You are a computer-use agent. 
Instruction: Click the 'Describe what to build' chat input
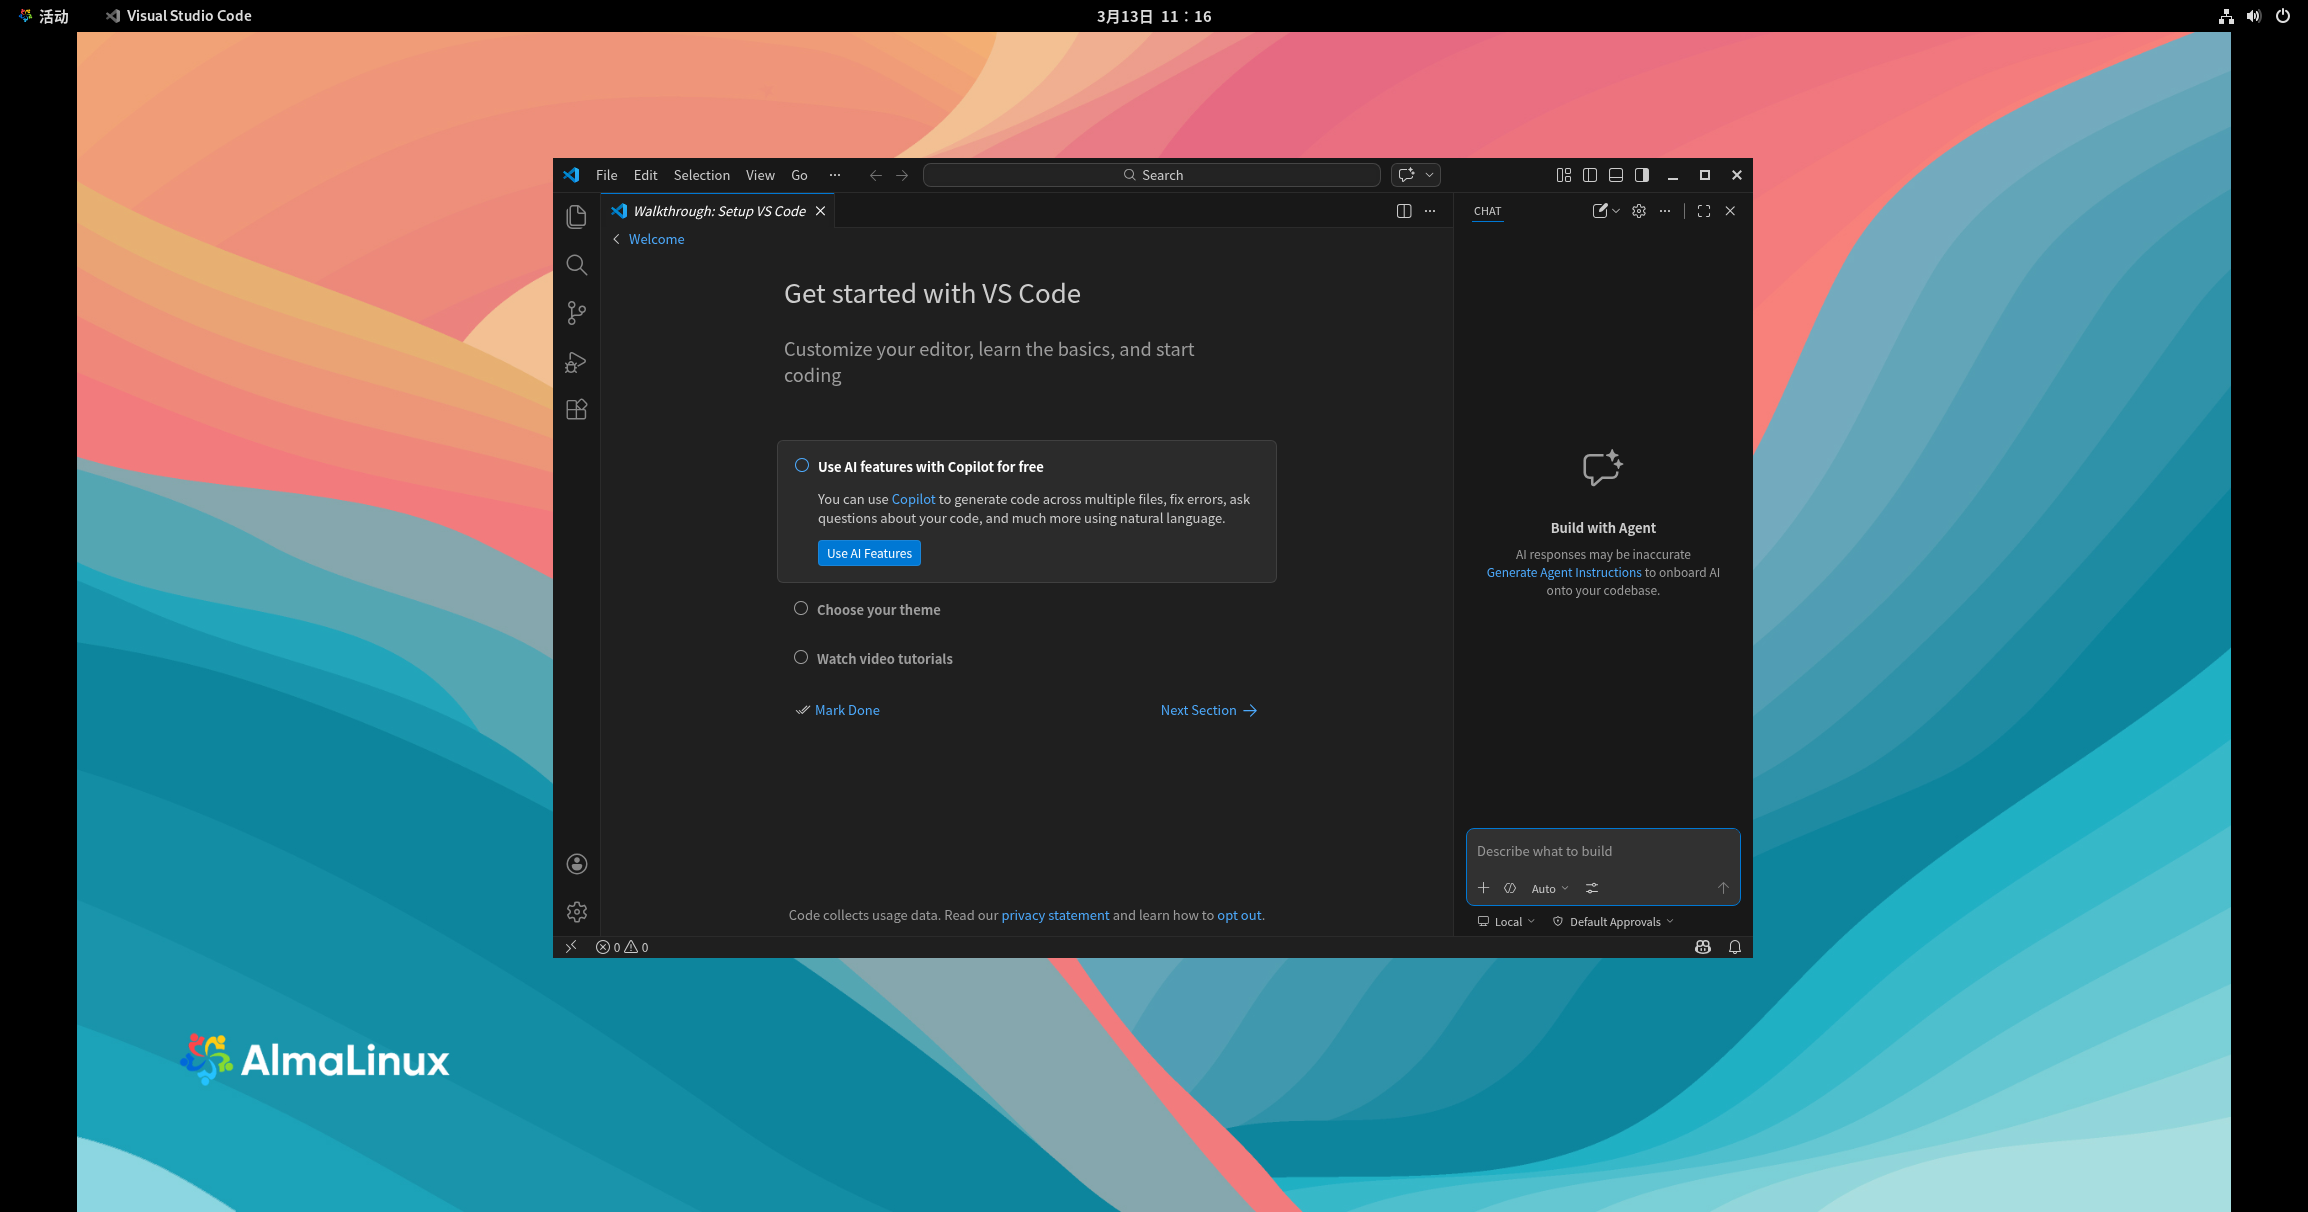coord(1600,851)
